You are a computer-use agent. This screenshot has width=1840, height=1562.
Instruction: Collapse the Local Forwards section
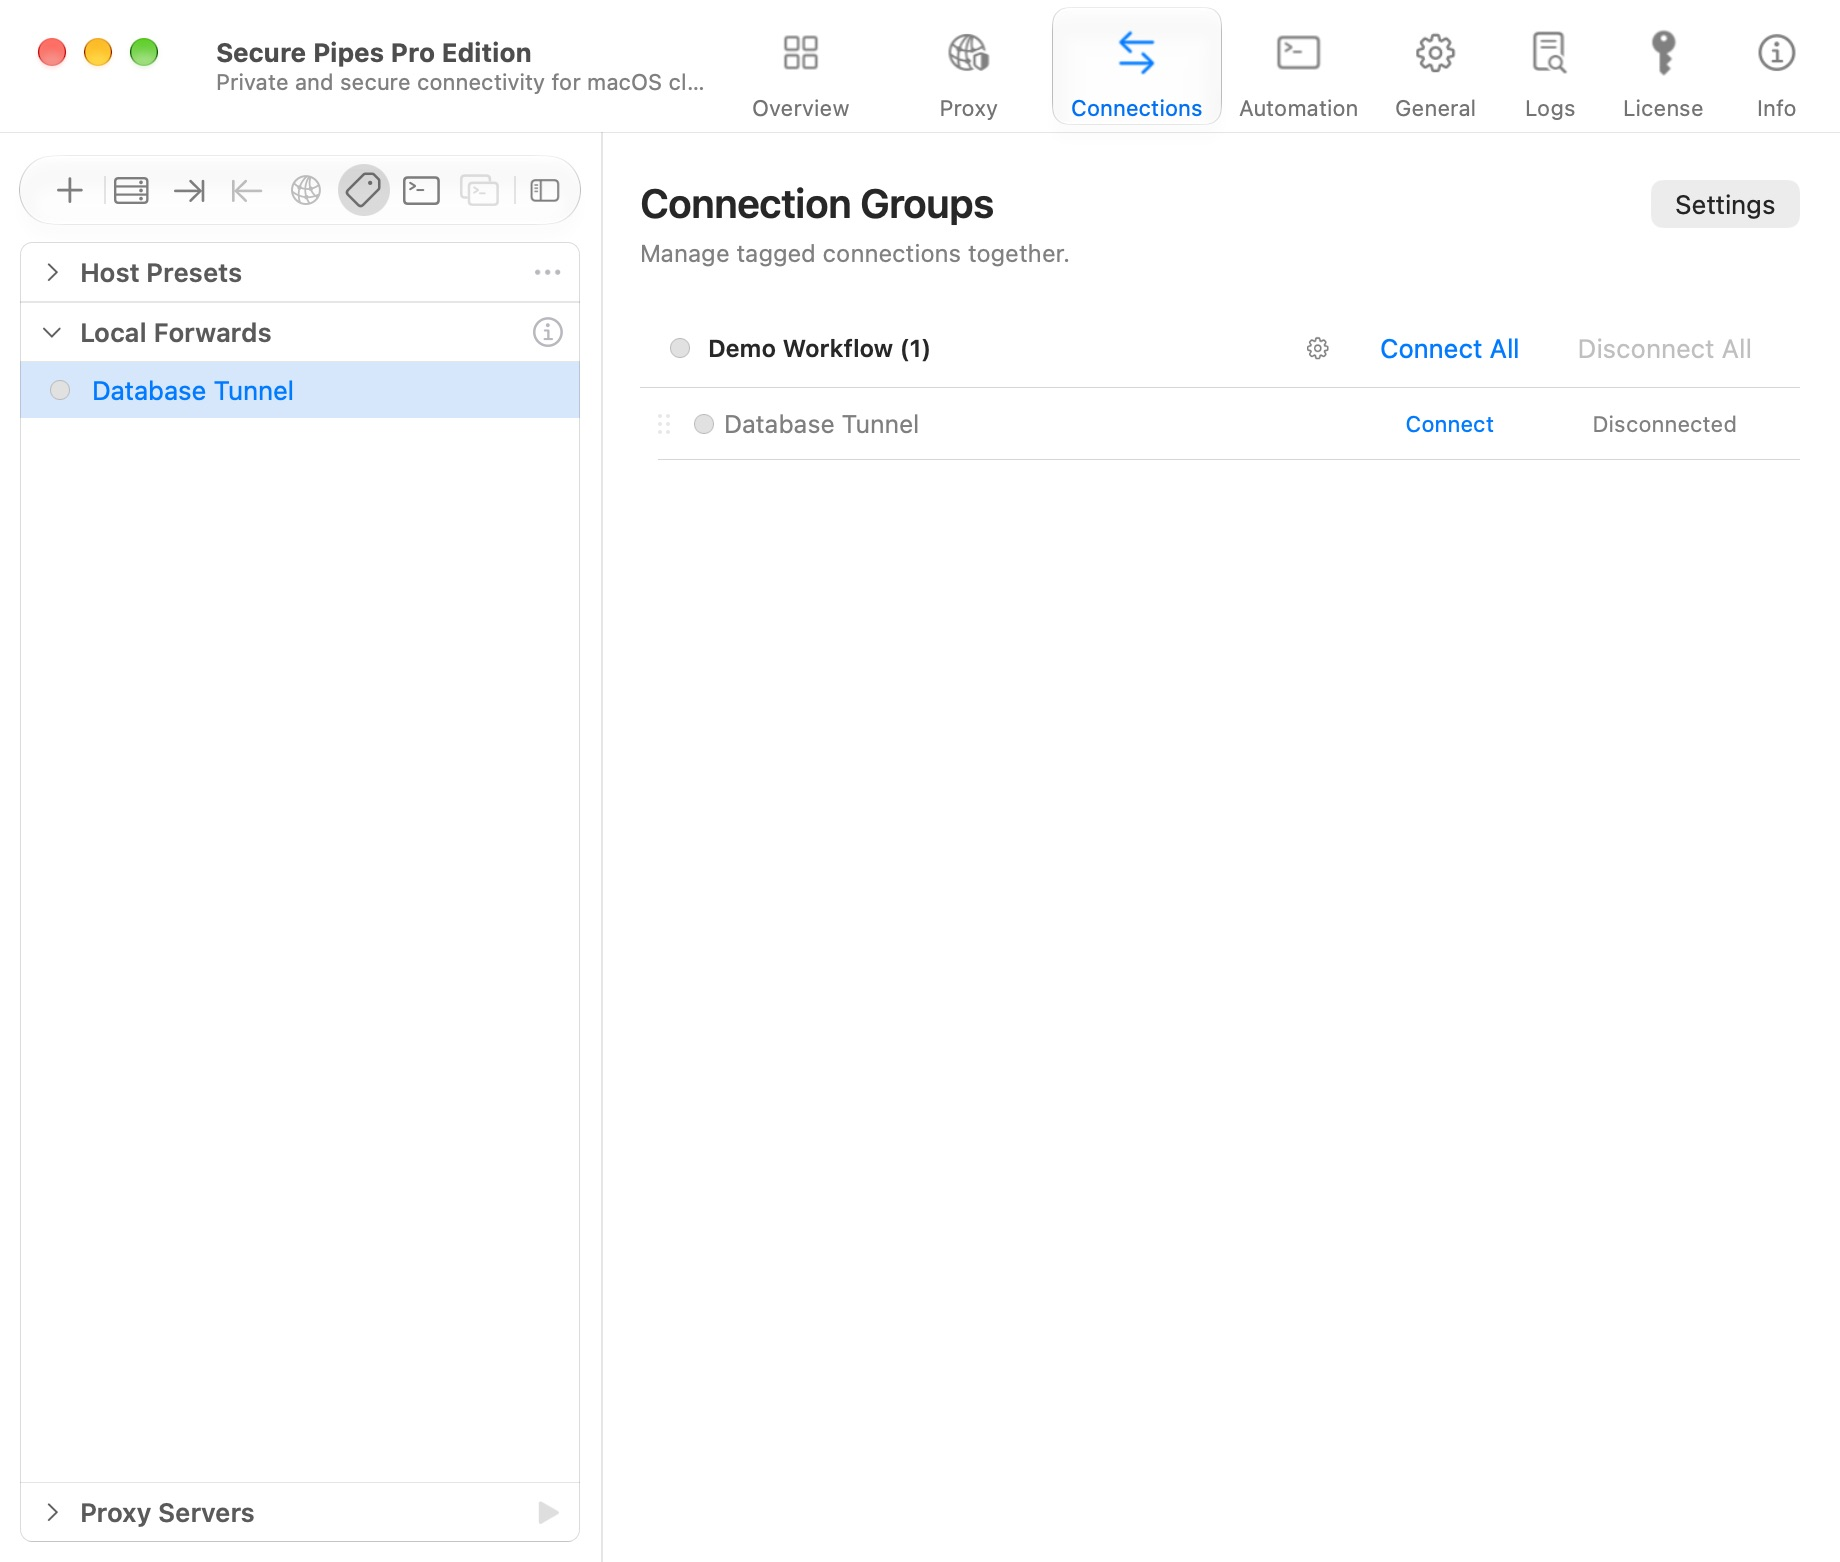(x=53, y=332)
